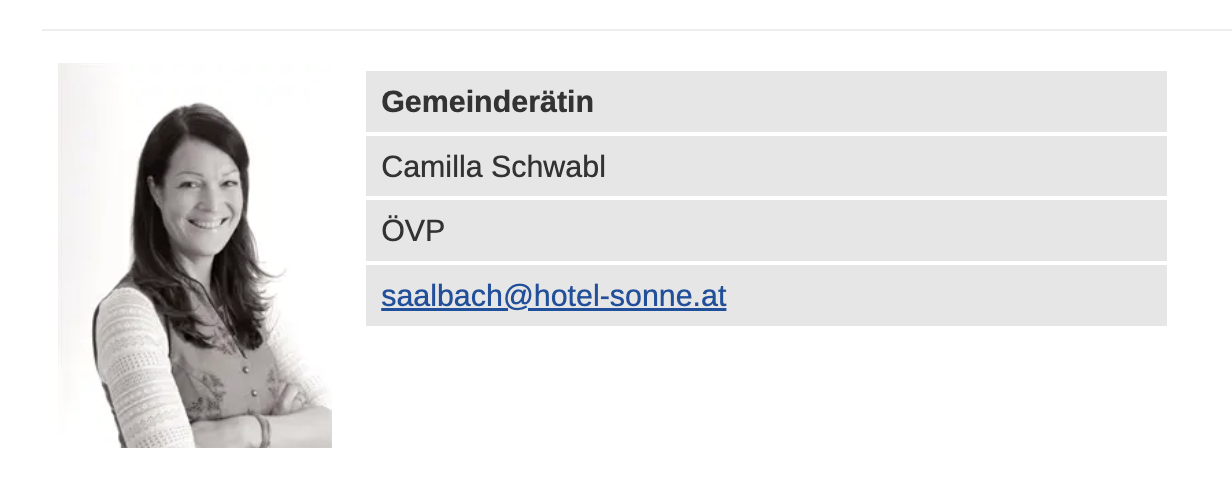Select the Gemeinderätin heading cell

point(766,101)
